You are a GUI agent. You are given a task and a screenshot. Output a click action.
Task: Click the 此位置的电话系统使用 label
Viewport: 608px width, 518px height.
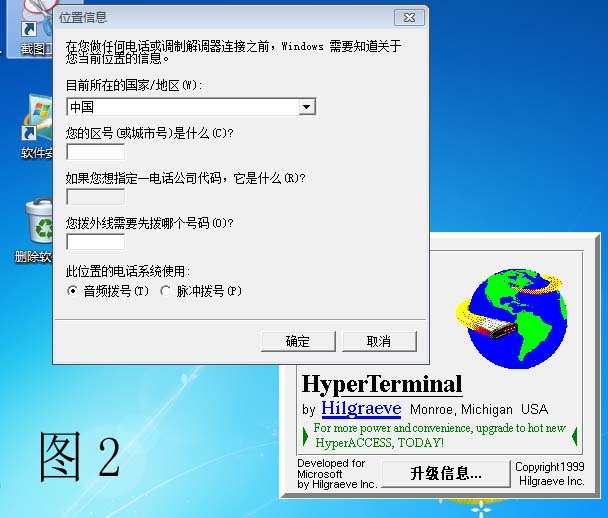[128, 271]
